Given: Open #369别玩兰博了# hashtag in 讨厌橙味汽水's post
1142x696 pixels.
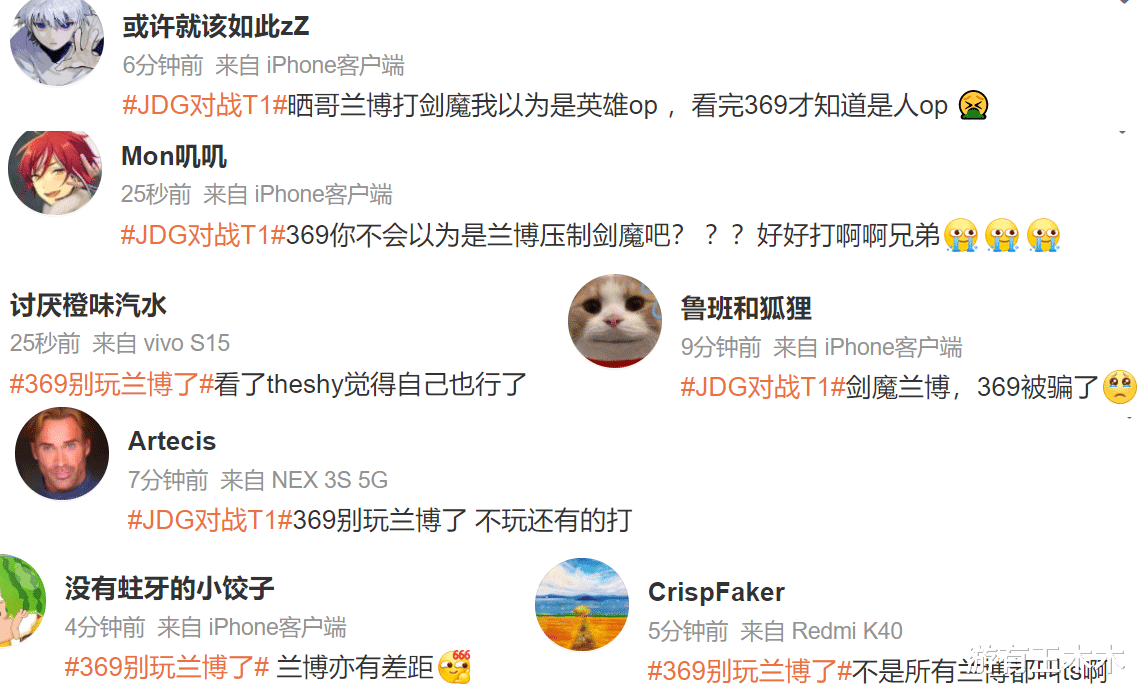Looking at the screenshot, I should [x=111, y=384].
